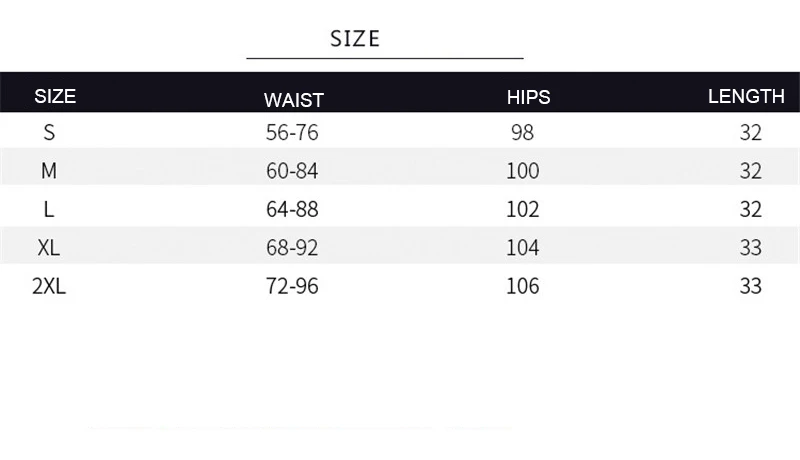This screenshot has height=460, width=800.
Task: Click the L size row label
Action: coord(49,209)
